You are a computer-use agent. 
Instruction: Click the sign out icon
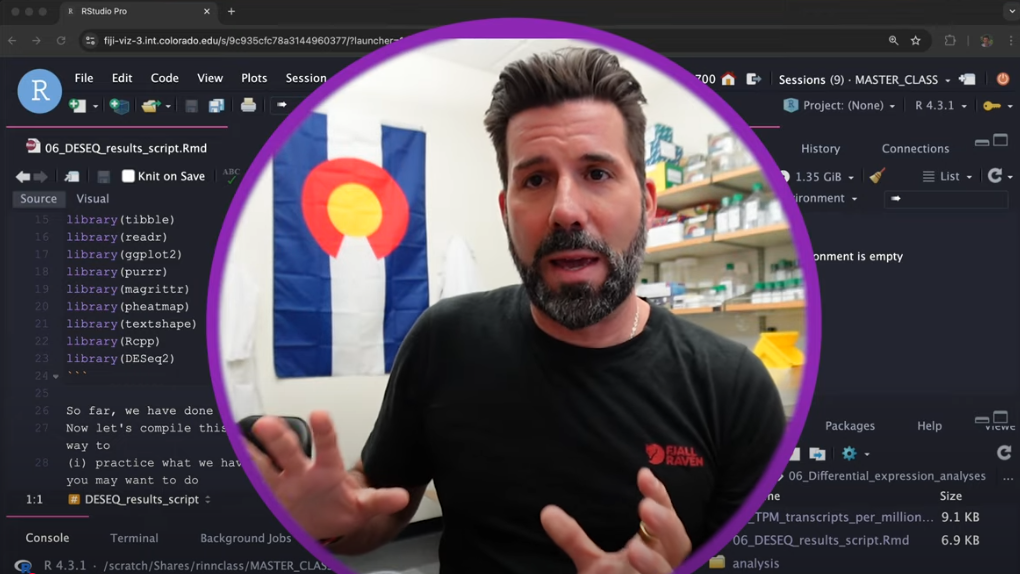753,79
